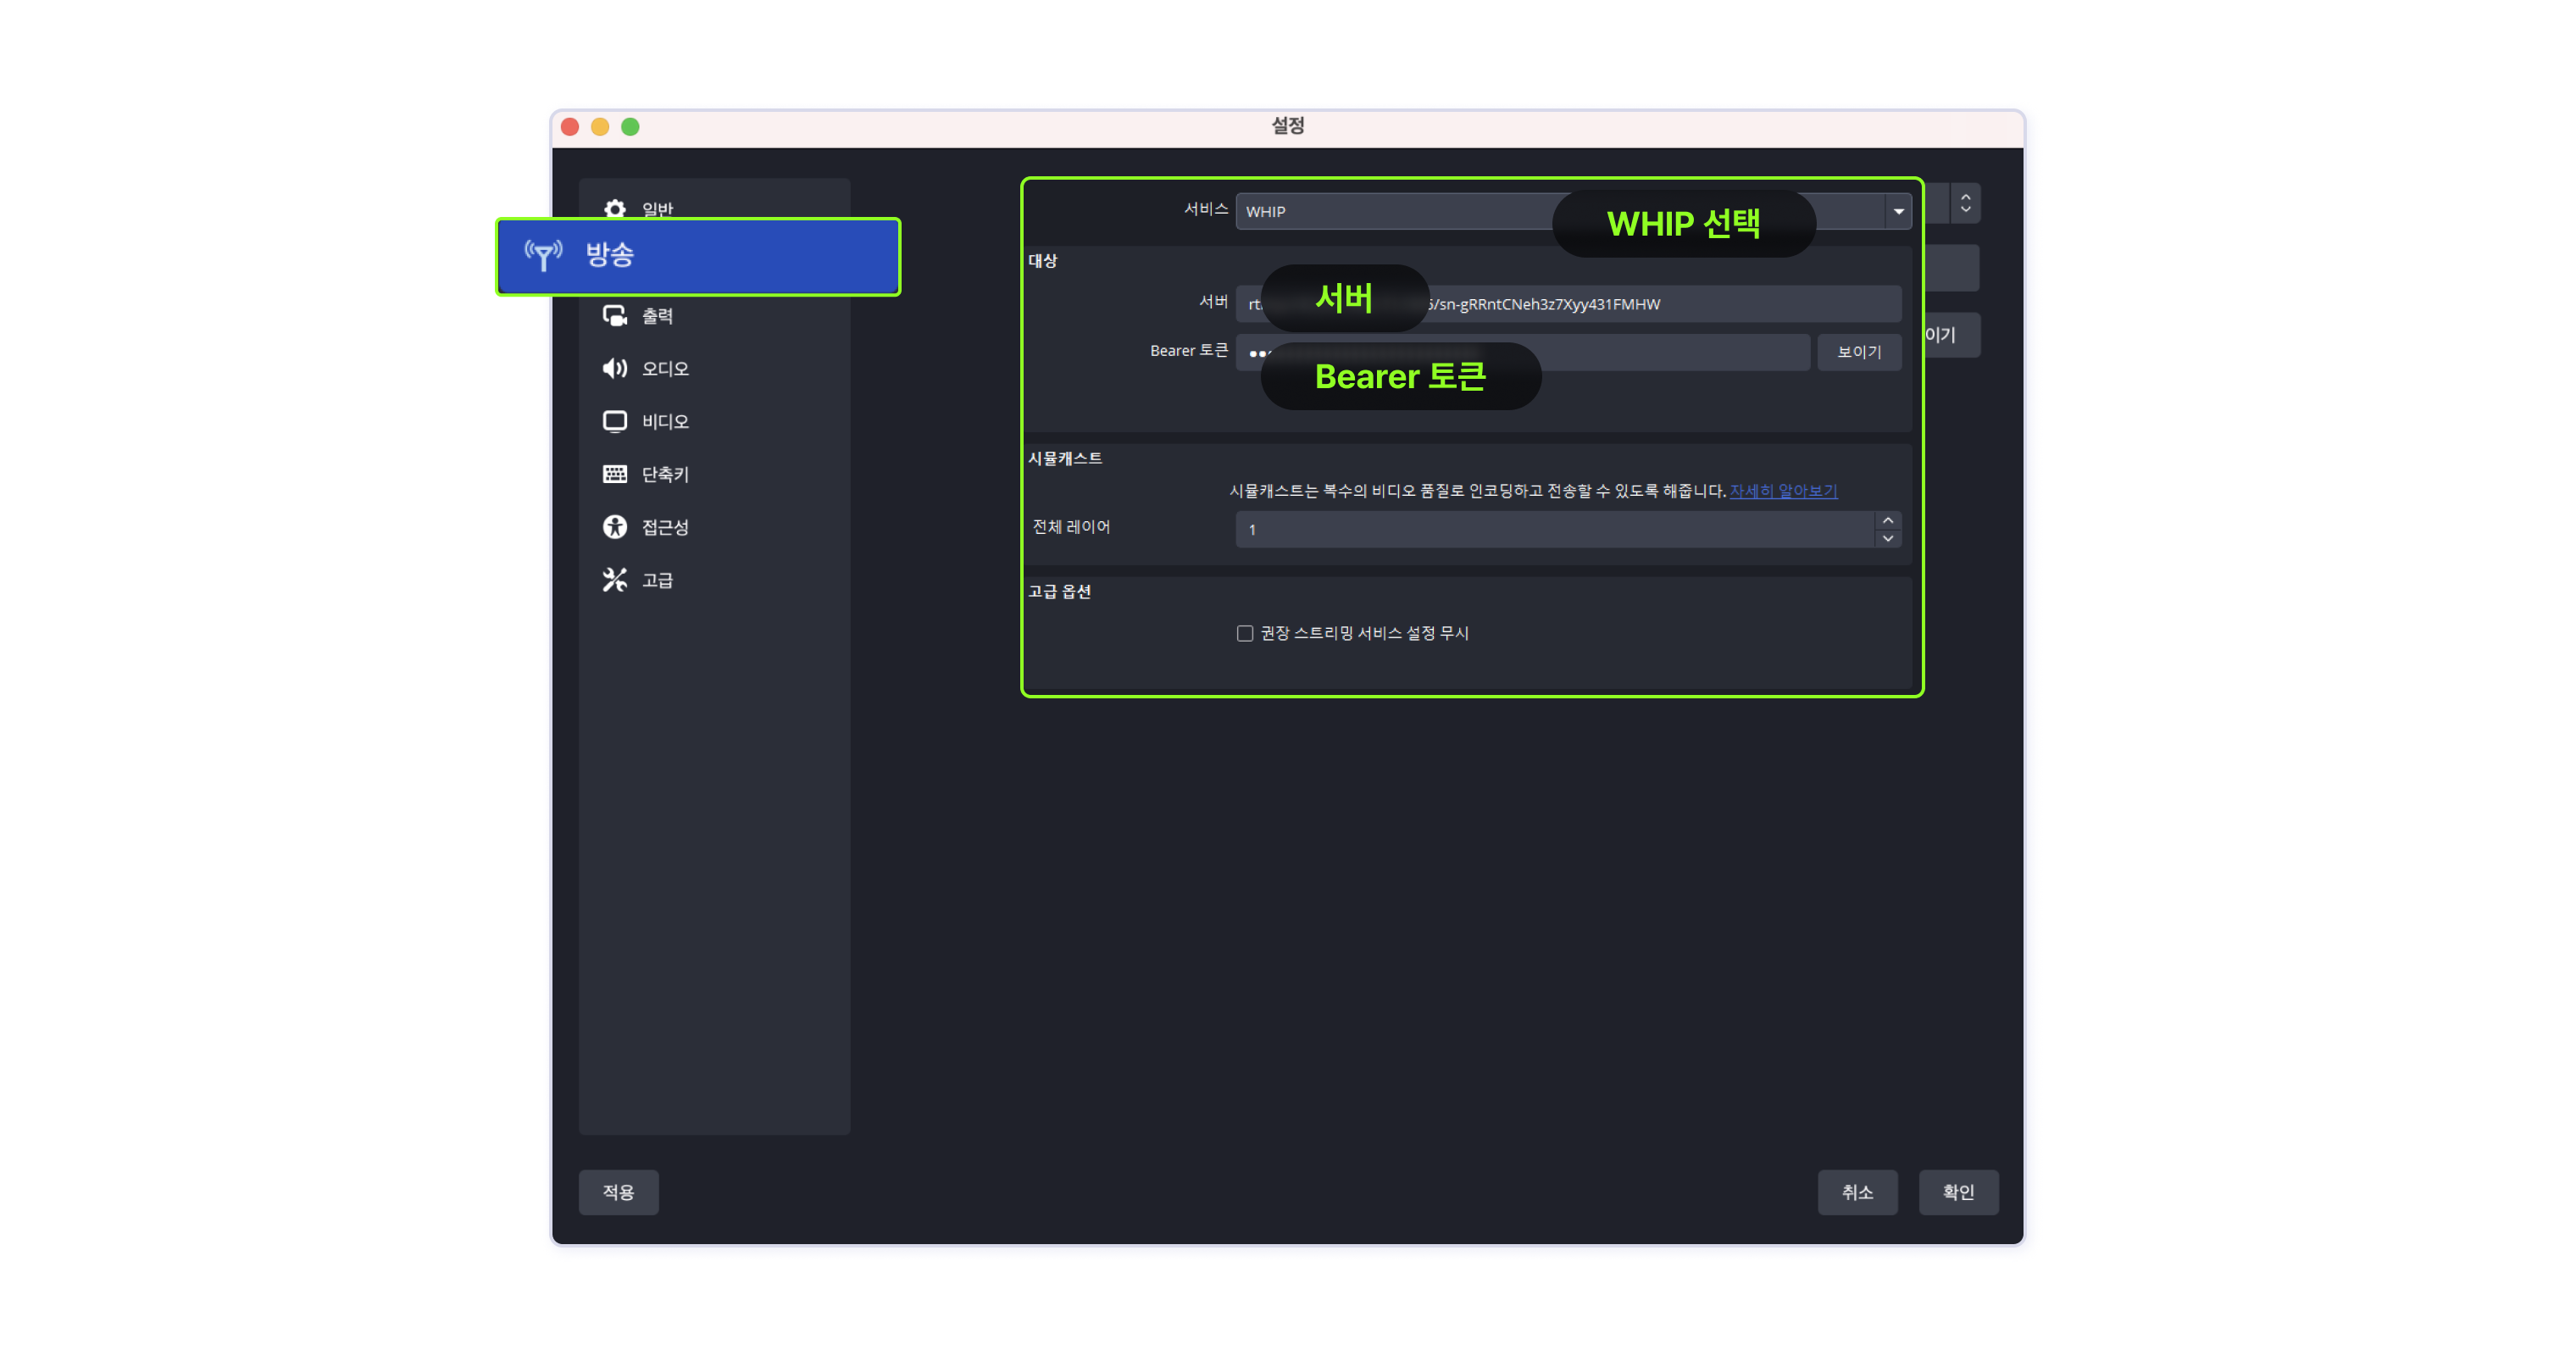Decrease 전체 레이어 value with down arrow
Viewport: 2576px width, 1356px height.
(1887, 538)
